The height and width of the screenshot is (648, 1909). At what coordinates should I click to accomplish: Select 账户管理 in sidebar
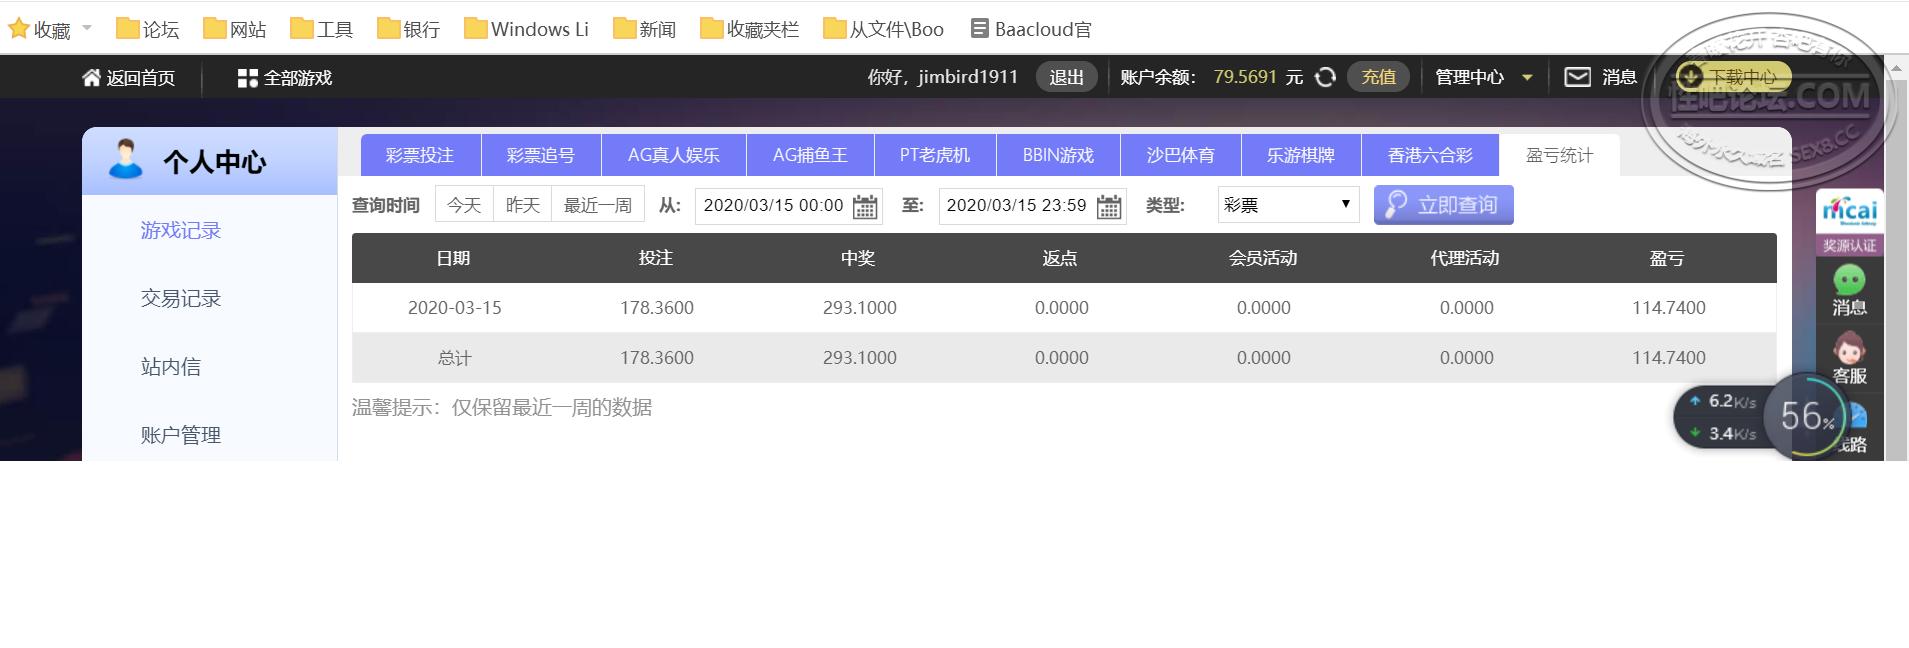[181, 435]
